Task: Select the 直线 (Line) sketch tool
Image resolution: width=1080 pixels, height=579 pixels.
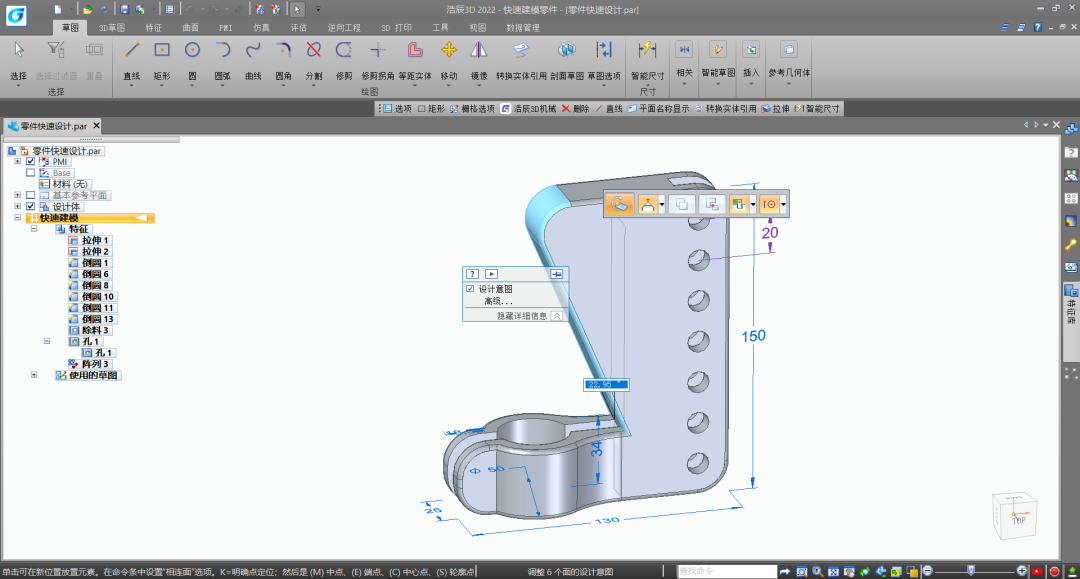Action: coord(131,51)
